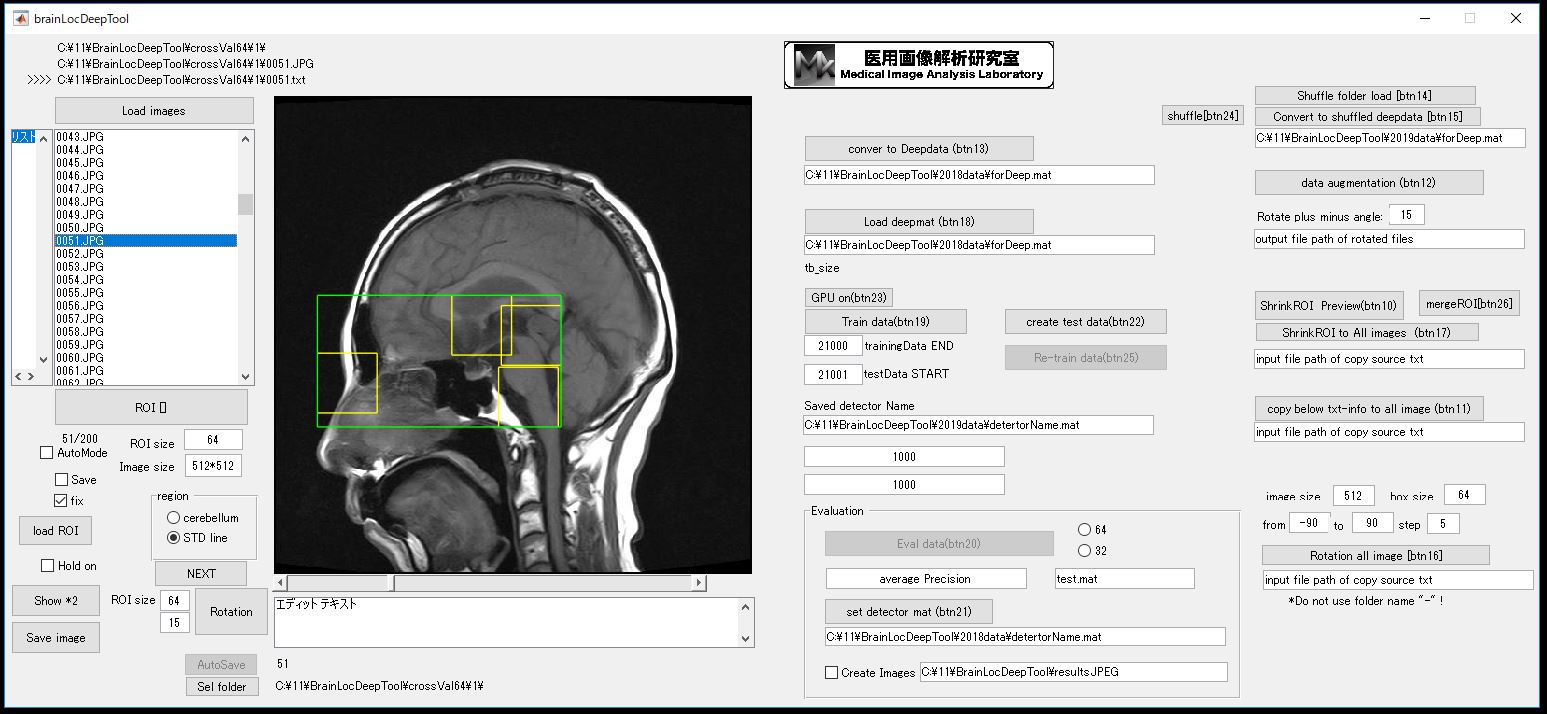Click the Image size field 512*512

pyautogui.click(x=213, y=466)
